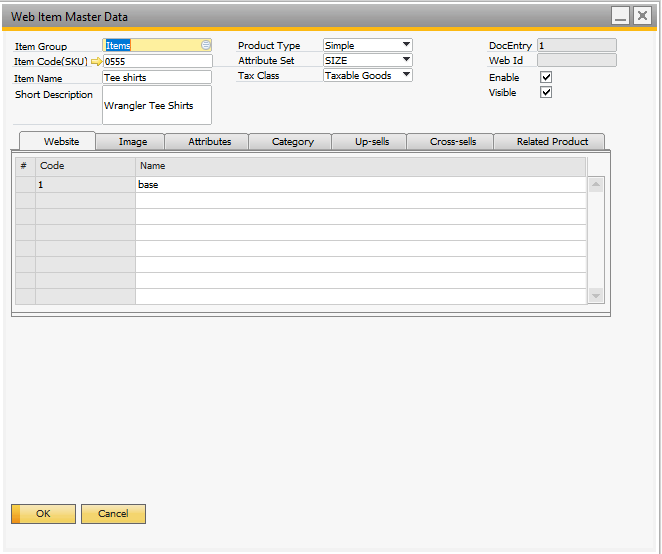Minimize the Web Item Master Data window
Viewport: 662px width, 554px height.
click(620, 16)
